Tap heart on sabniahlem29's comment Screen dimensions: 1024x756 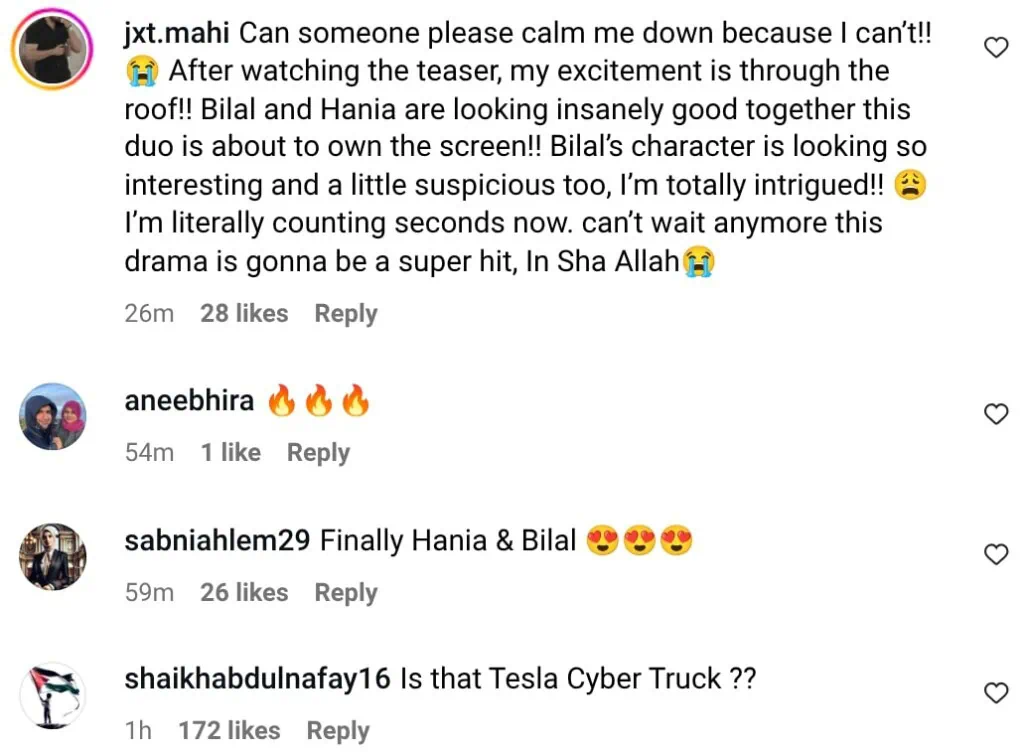(996, 554)
